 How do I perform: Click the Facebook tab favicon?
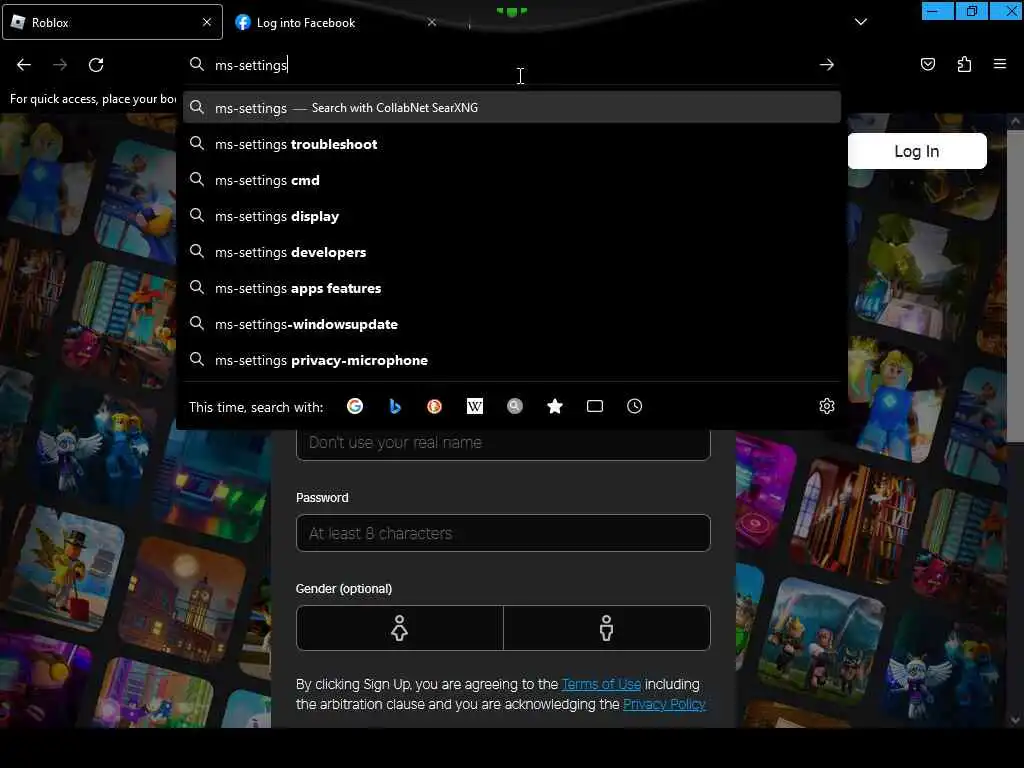(243, 22)
